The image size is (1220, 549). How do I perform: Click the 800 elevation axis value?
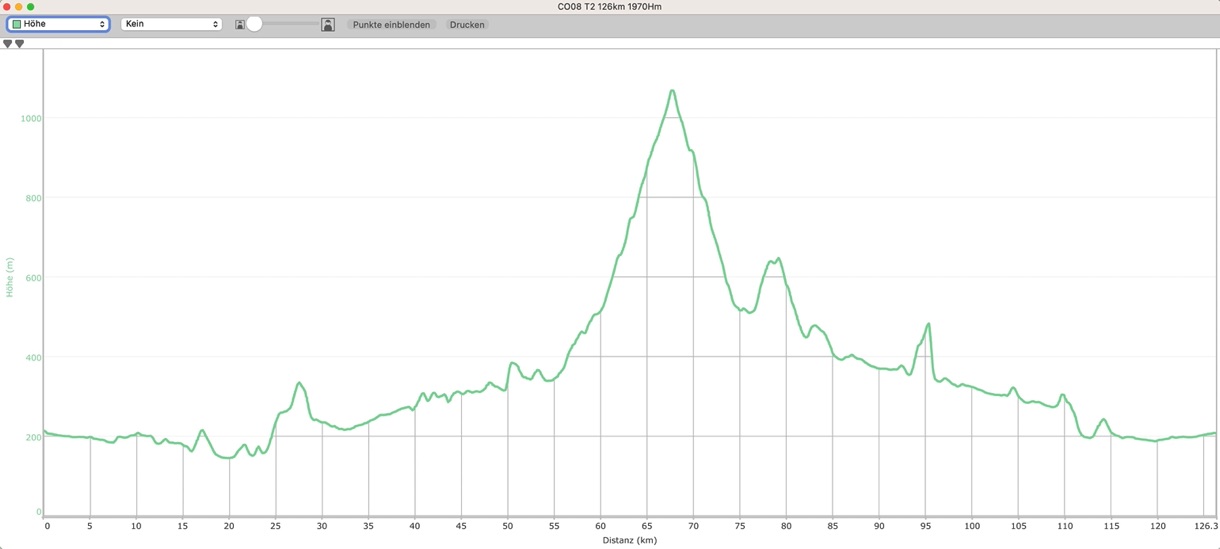[34, 198]
